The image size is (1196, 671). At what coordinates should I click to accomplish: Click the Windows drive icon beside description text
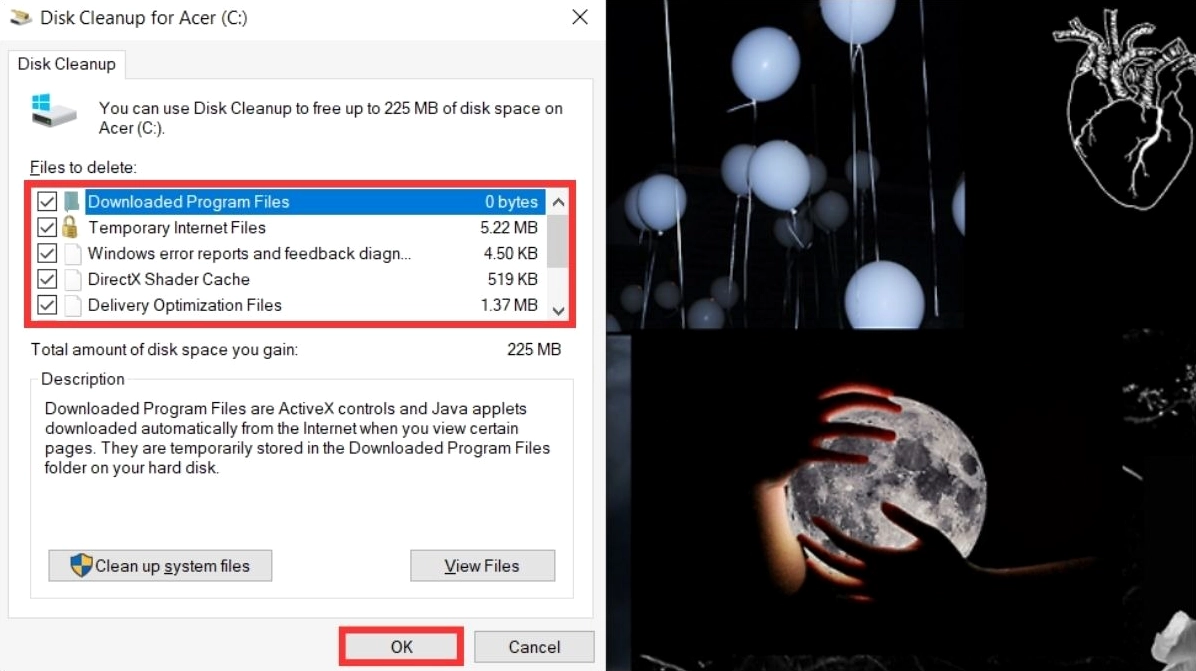[53, 111]
